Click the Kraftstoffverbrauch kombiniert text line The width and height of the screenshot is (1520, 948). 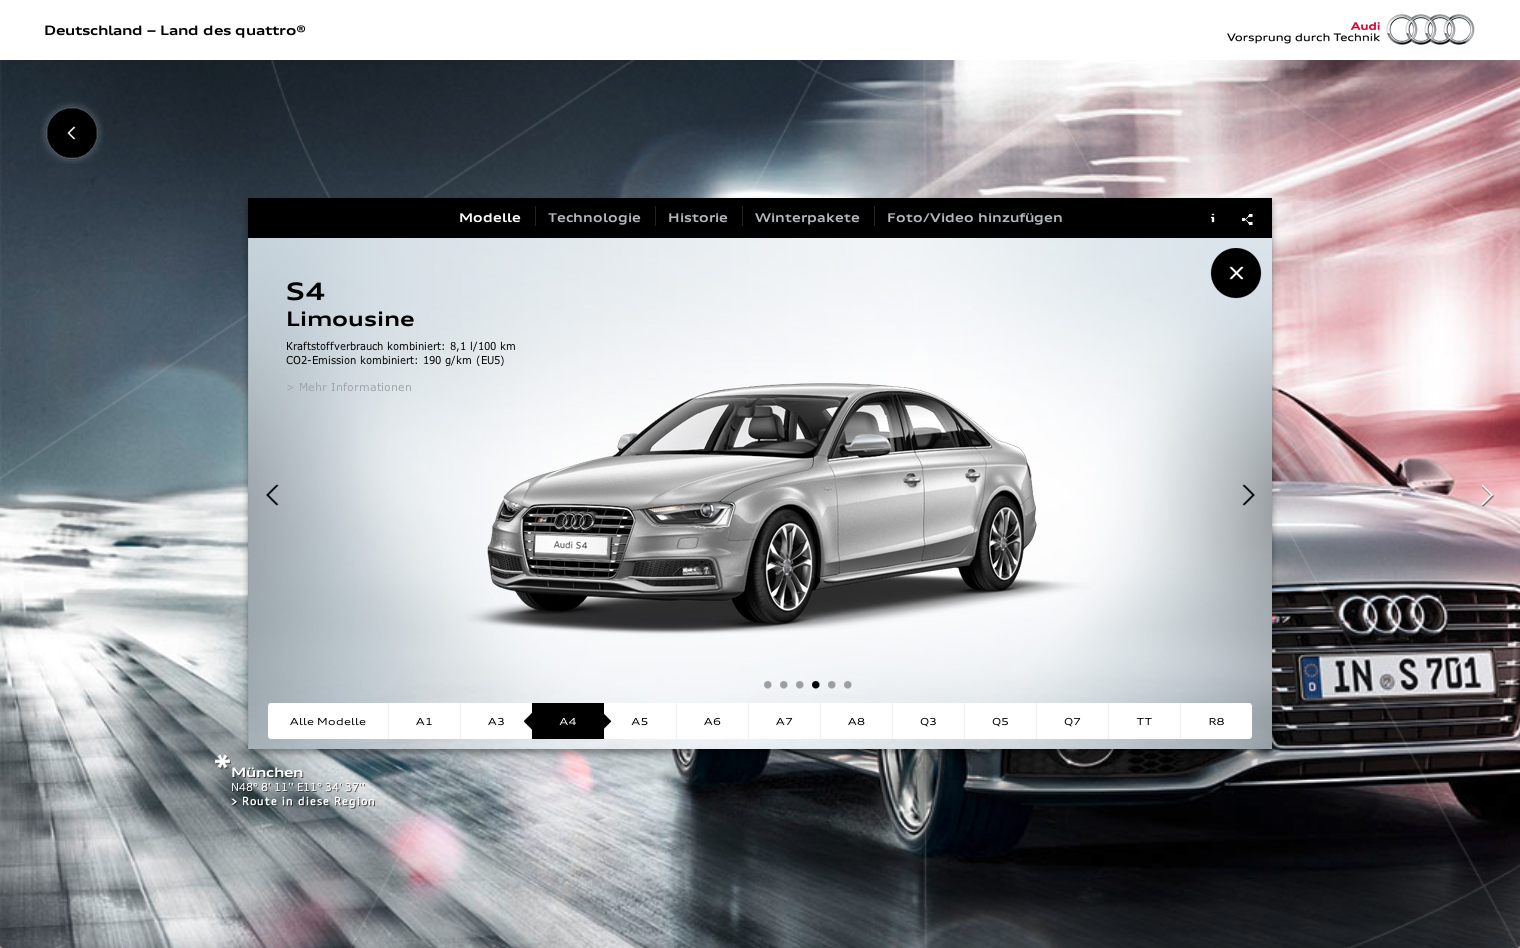401,346
